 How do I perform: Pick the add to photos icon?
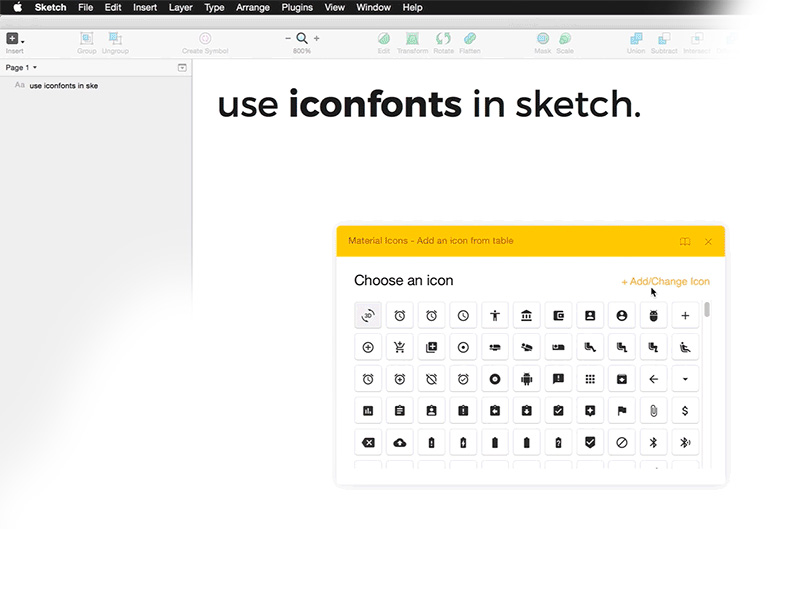[x=431, y=347]
